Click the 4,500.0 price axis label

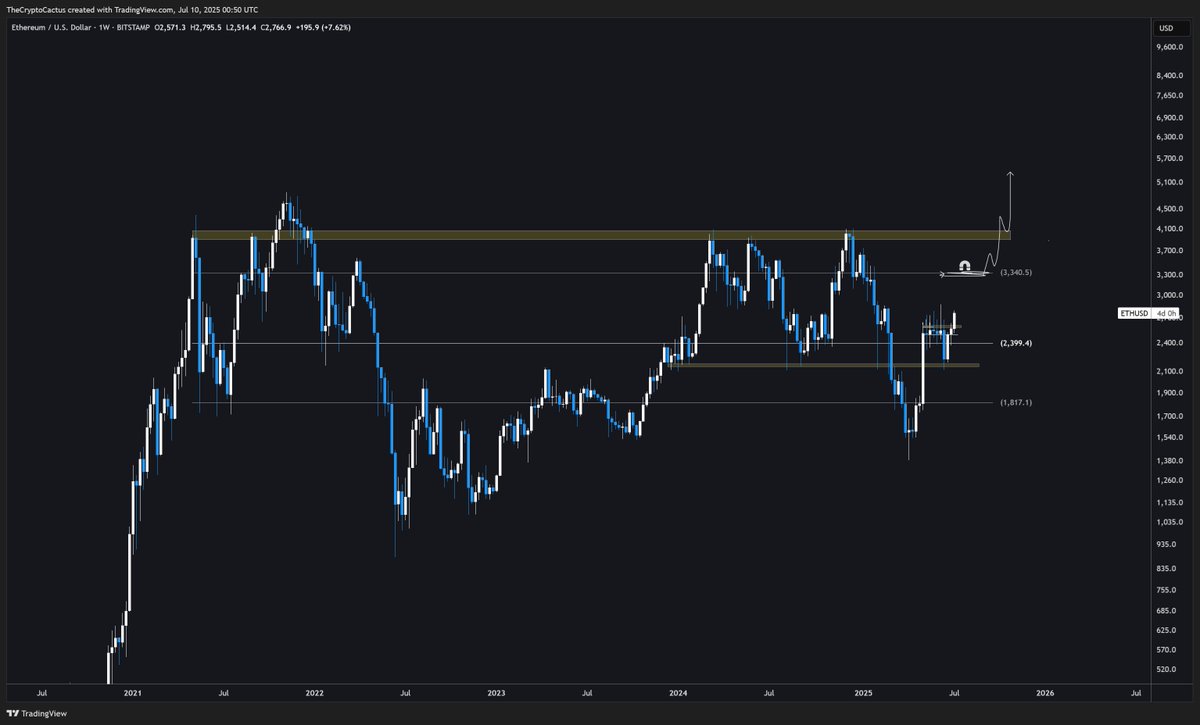[x=1170, y=209]
